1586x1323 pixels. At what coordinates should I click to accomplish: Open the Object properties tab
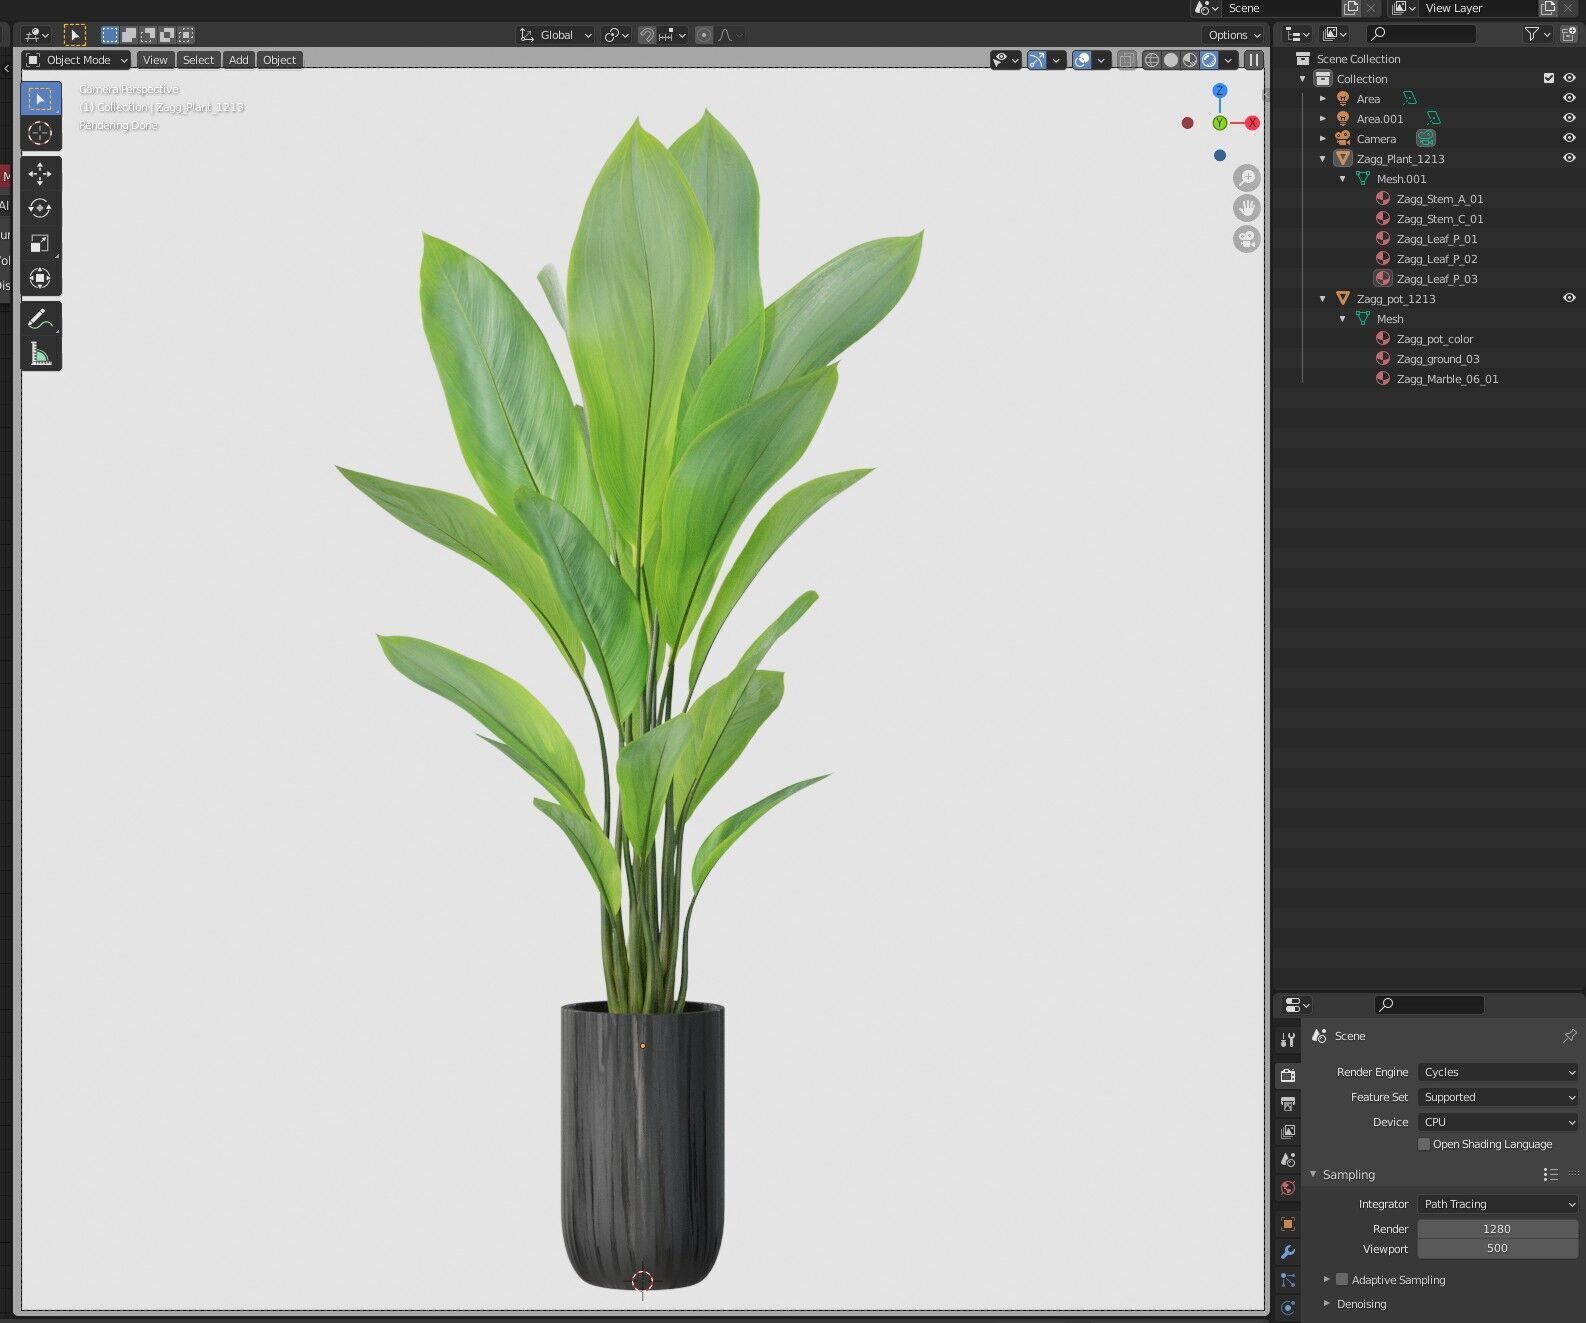click(x=1288, y=1224)
